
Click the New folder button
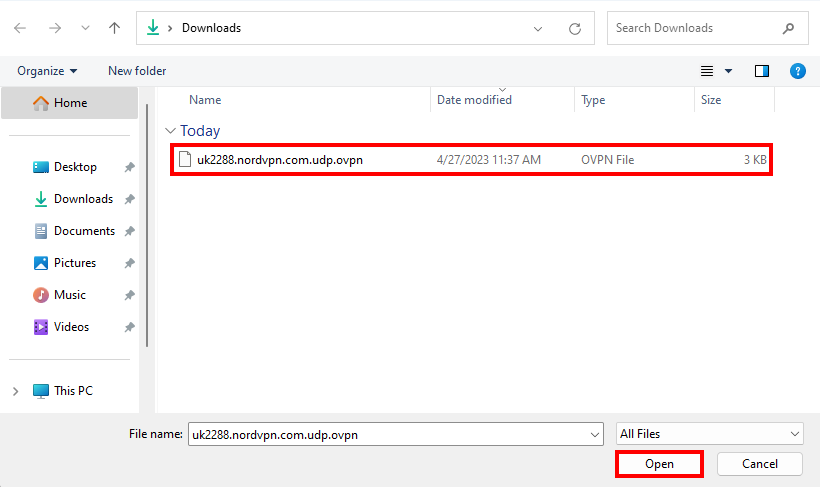[x=137, y=71]
